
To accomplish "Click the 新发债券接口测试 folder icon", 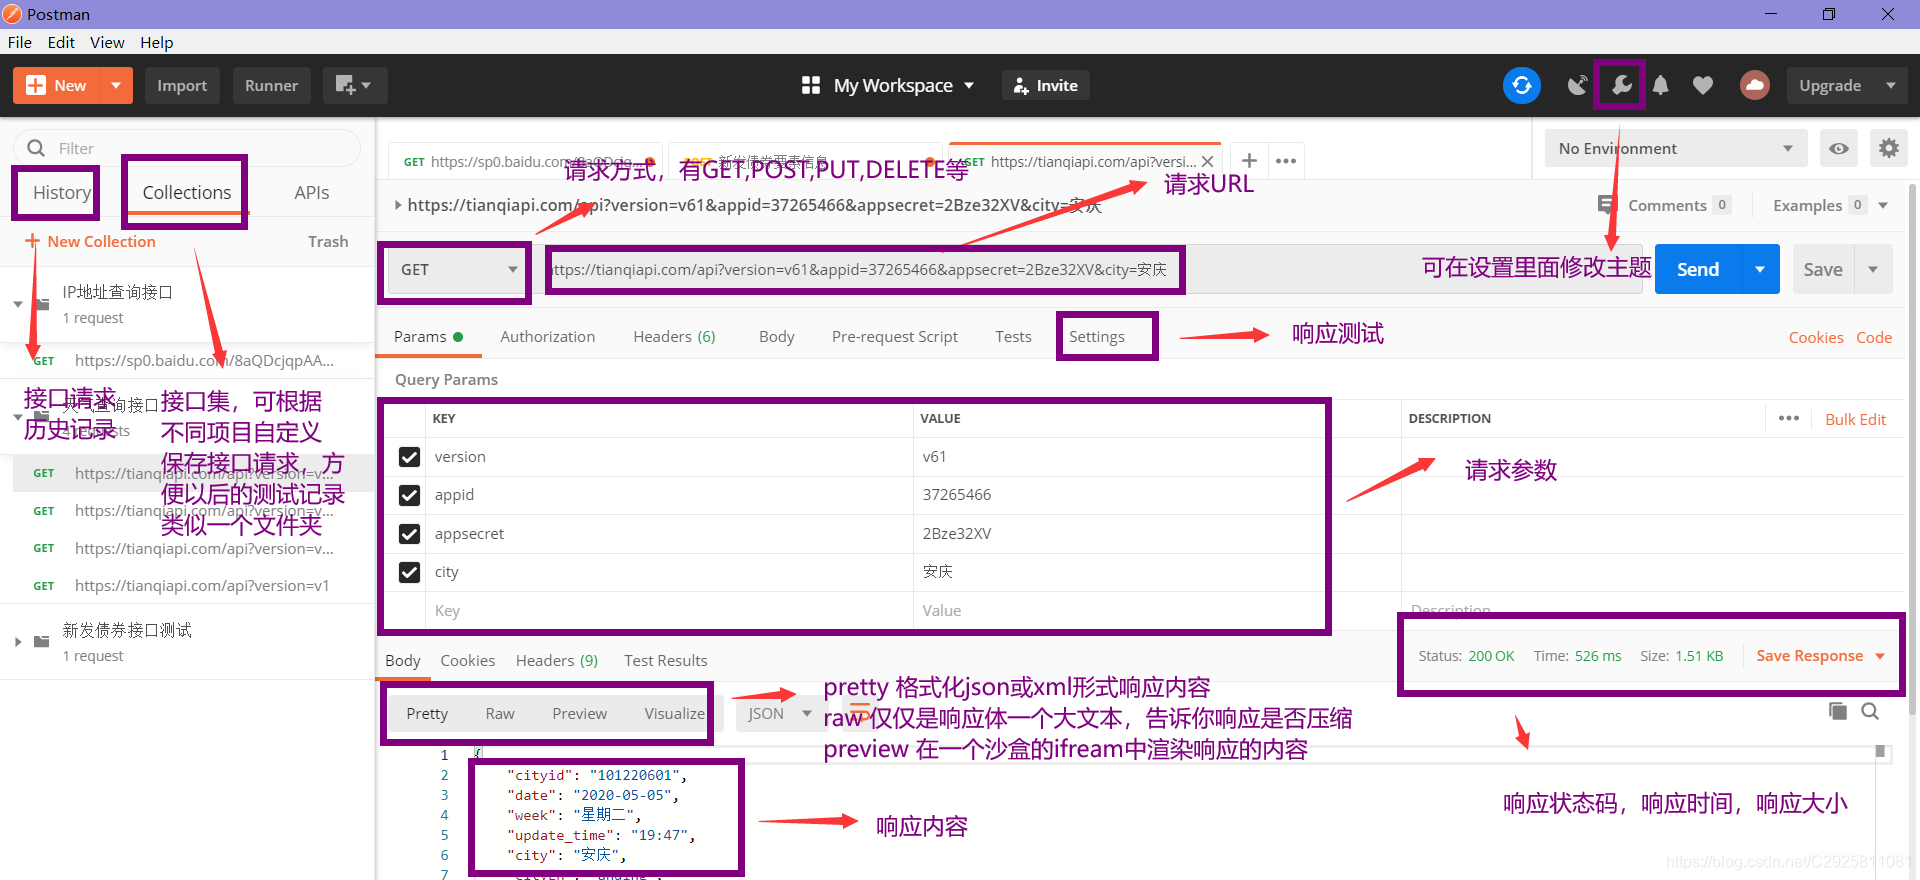I will (42, 642).
